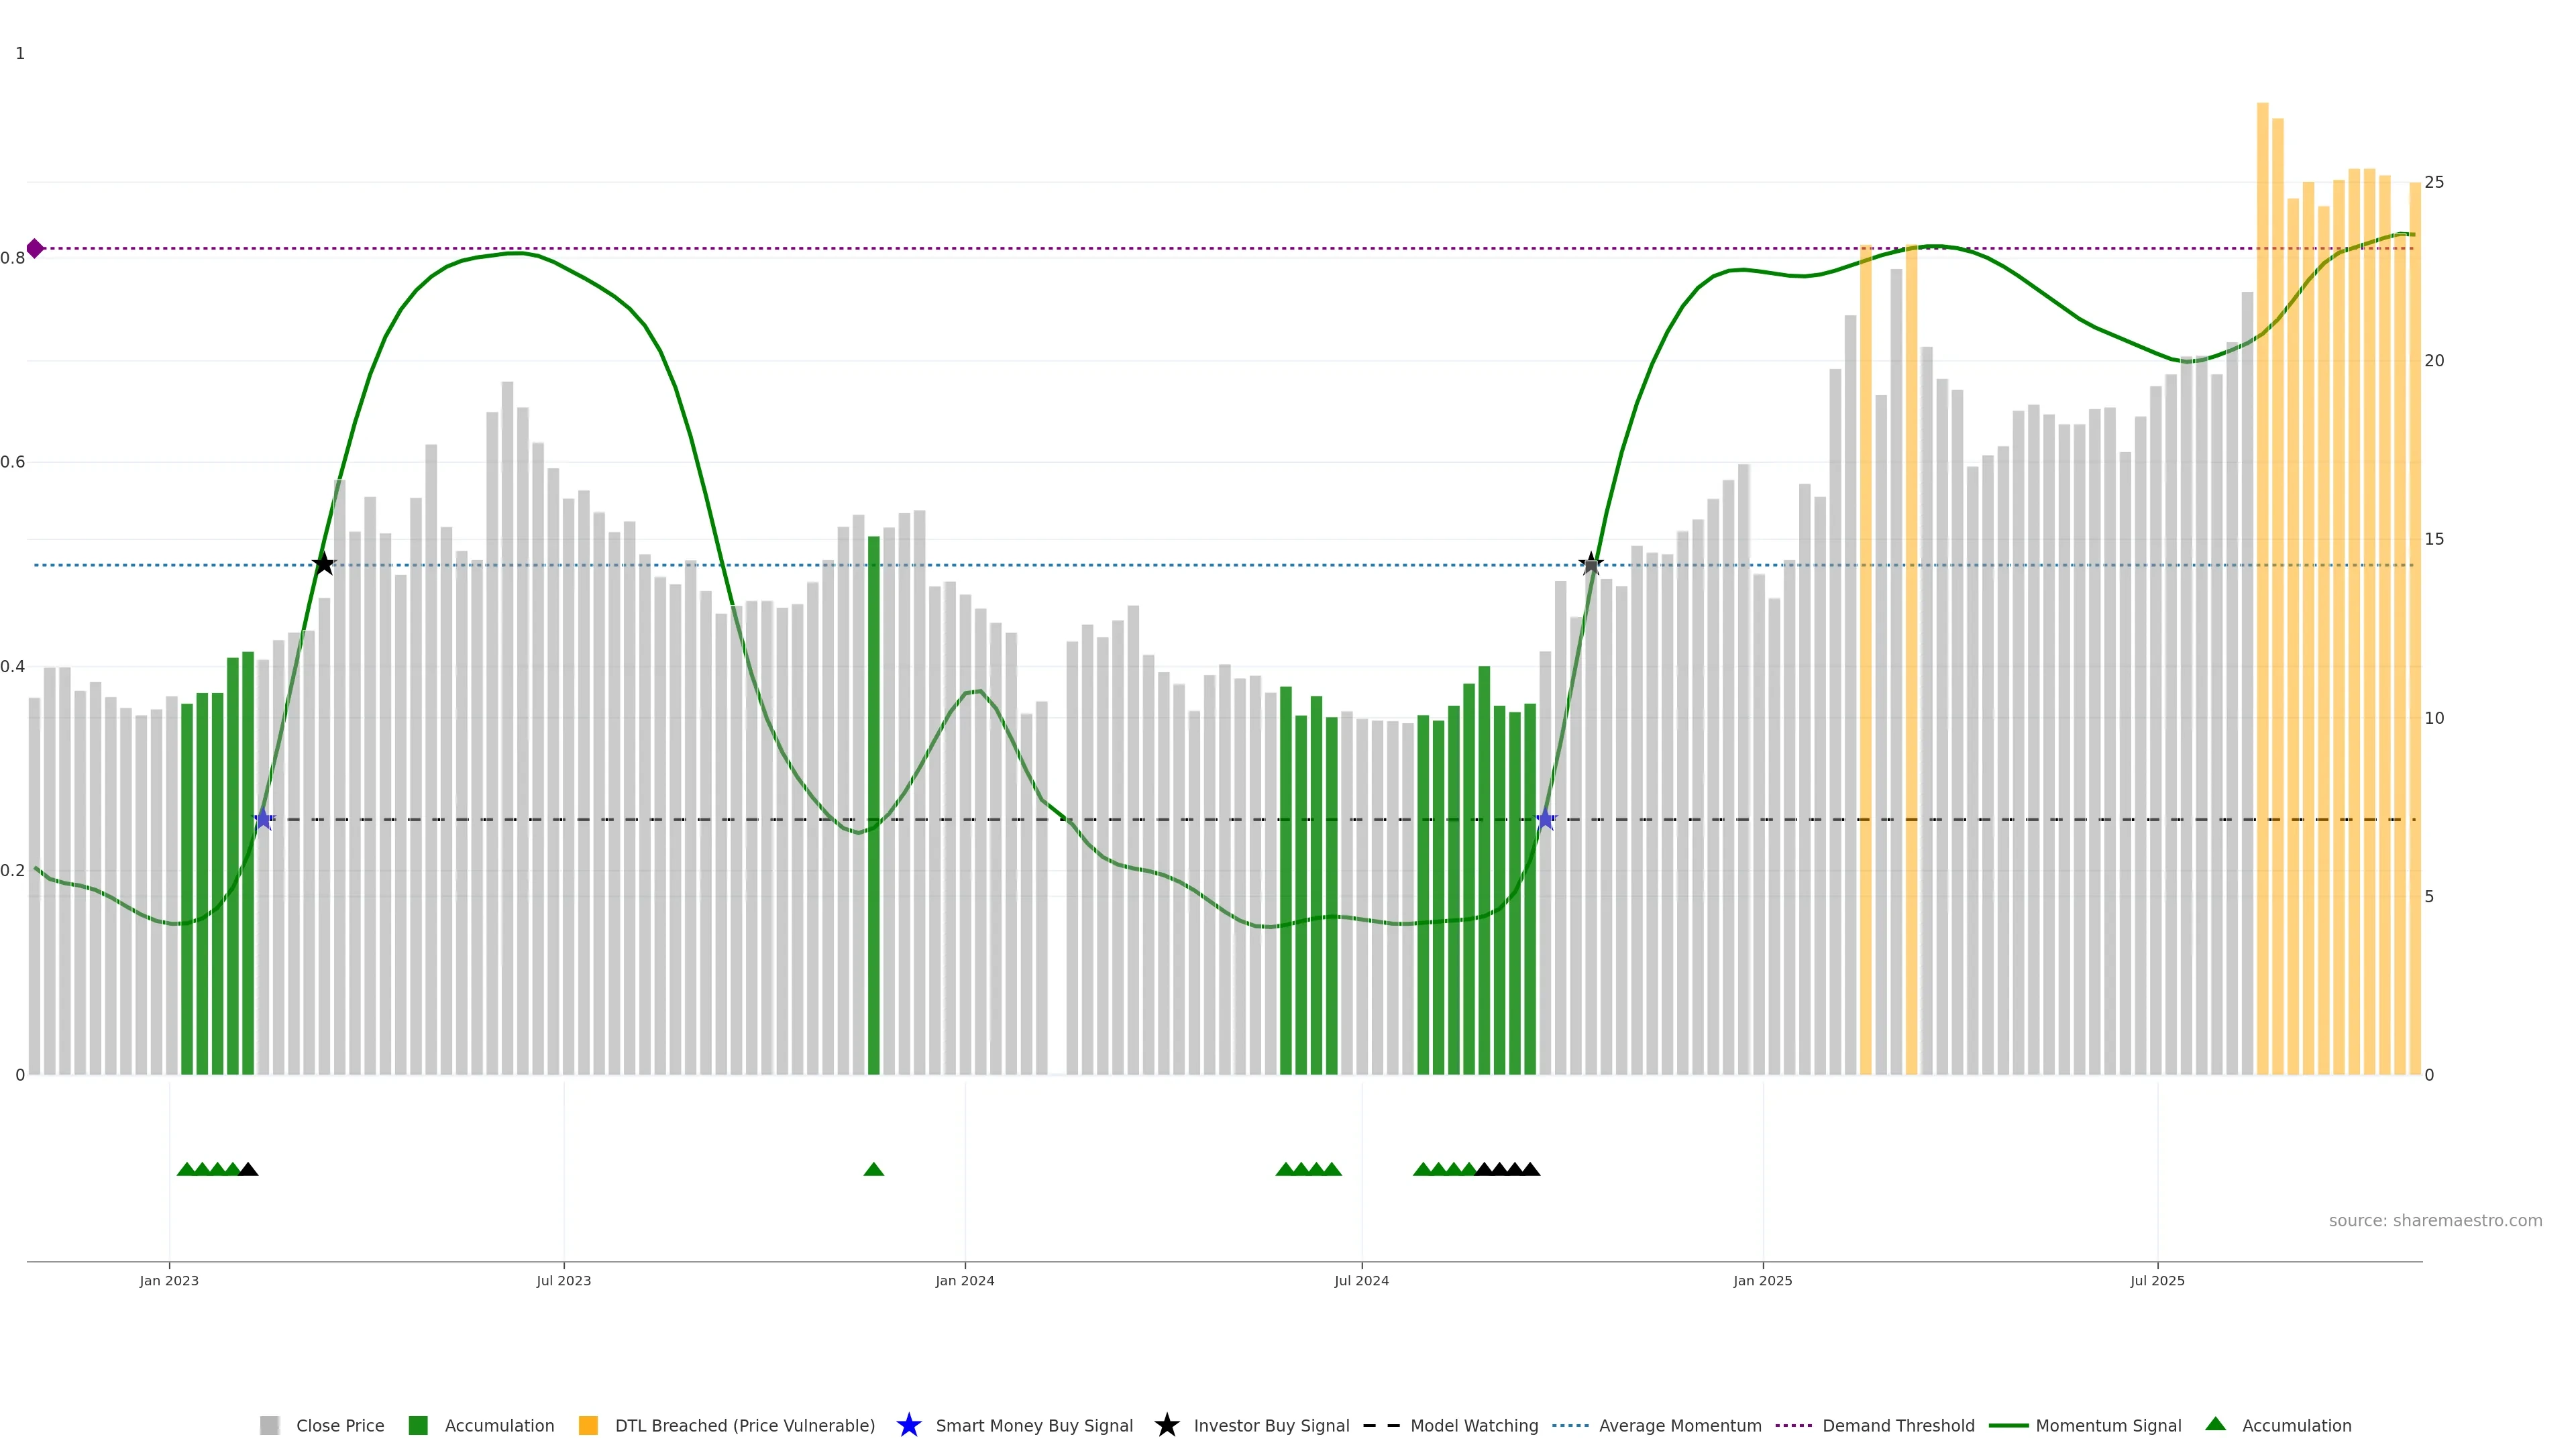Click the green triangle icon in legend
Viewport: 2576px width, 1449px height.
(2215, 1424)
